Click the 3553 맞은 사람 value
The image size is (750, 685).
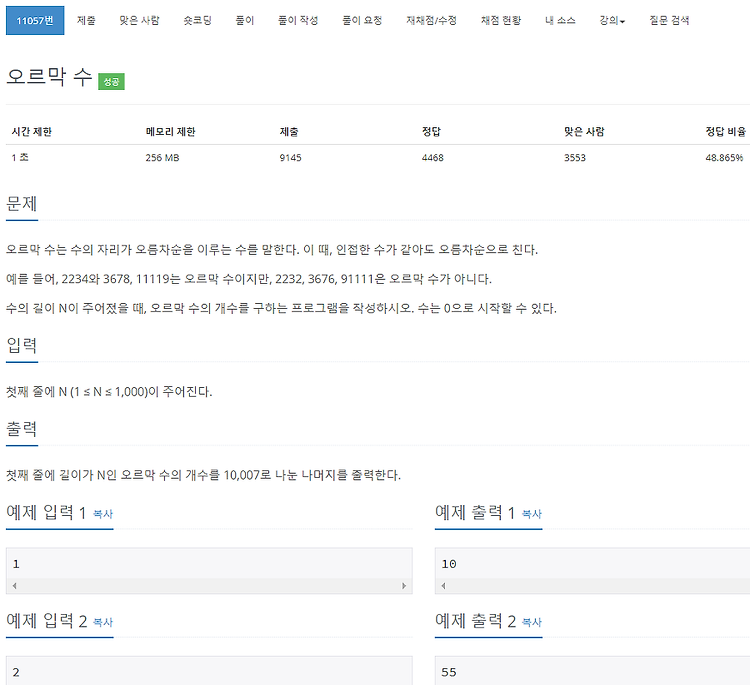pyautogui.click(x=574, y=158)
